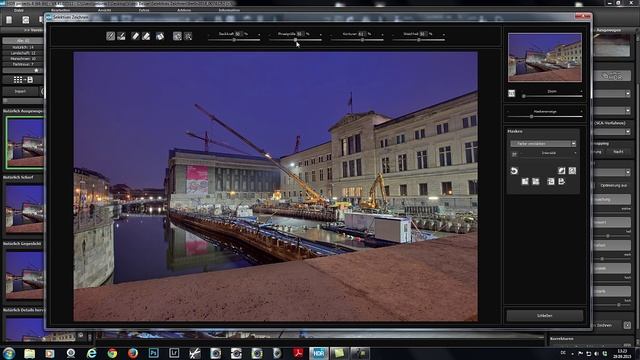Image resolution: width=640 pixels, height=360 pixels.
Task: Open Lightroom from the taskbar
Action: point(174,353)
